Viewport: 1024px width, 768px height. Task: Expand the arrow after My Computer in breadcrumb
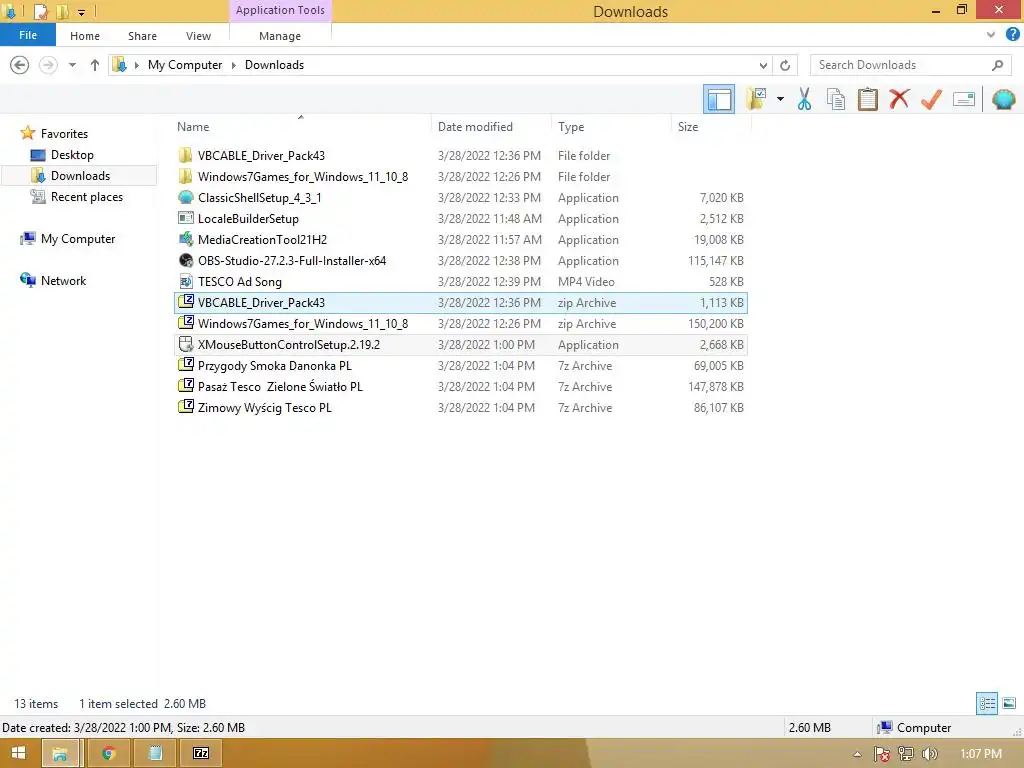point(234,65)
